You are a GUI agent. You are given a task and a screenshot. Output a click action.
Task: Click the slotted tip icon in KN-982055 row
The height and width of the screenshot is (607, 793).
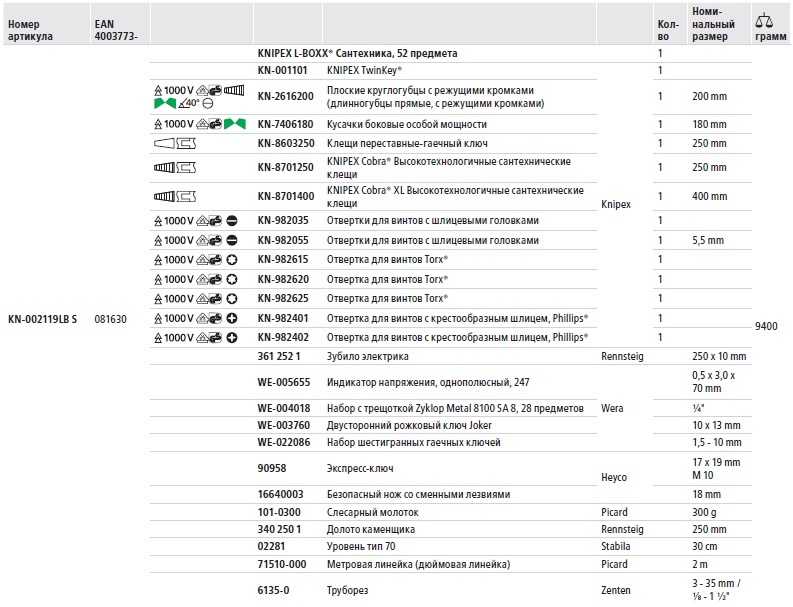click(232, 240)
